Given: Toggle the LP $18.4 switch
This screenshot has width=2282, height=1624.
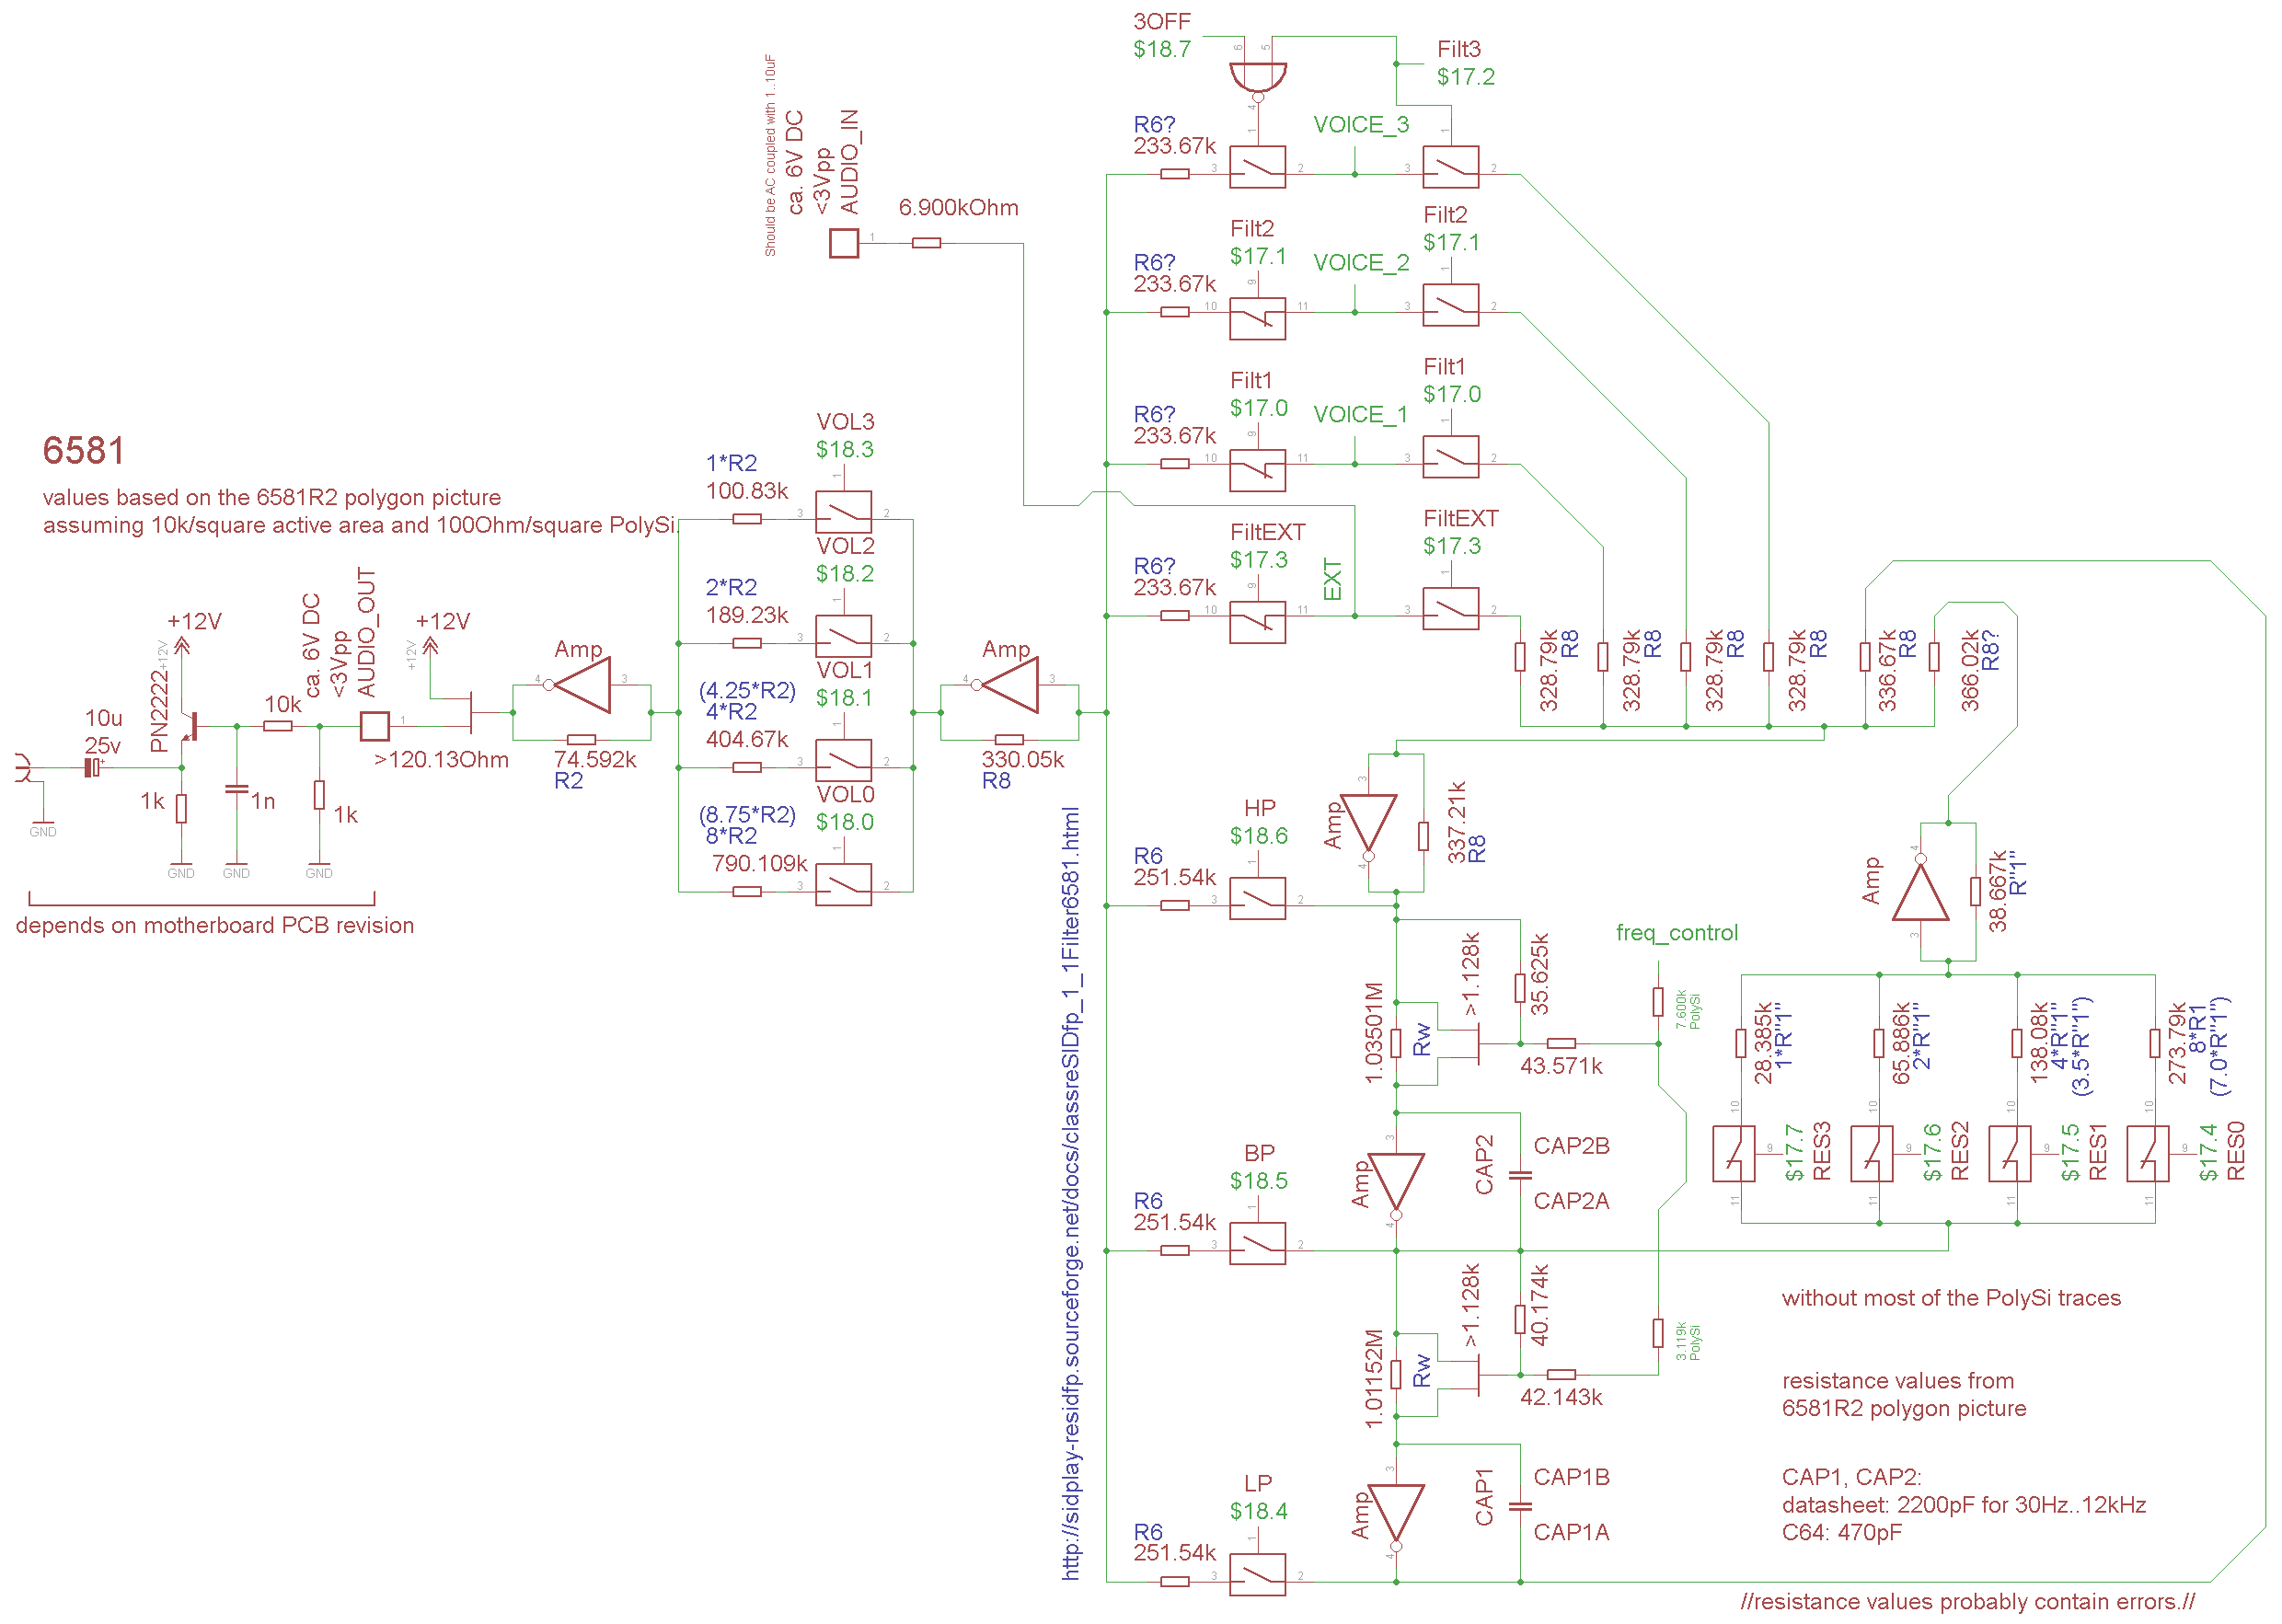Looking at the screenshot, I should point(1257,1575).
